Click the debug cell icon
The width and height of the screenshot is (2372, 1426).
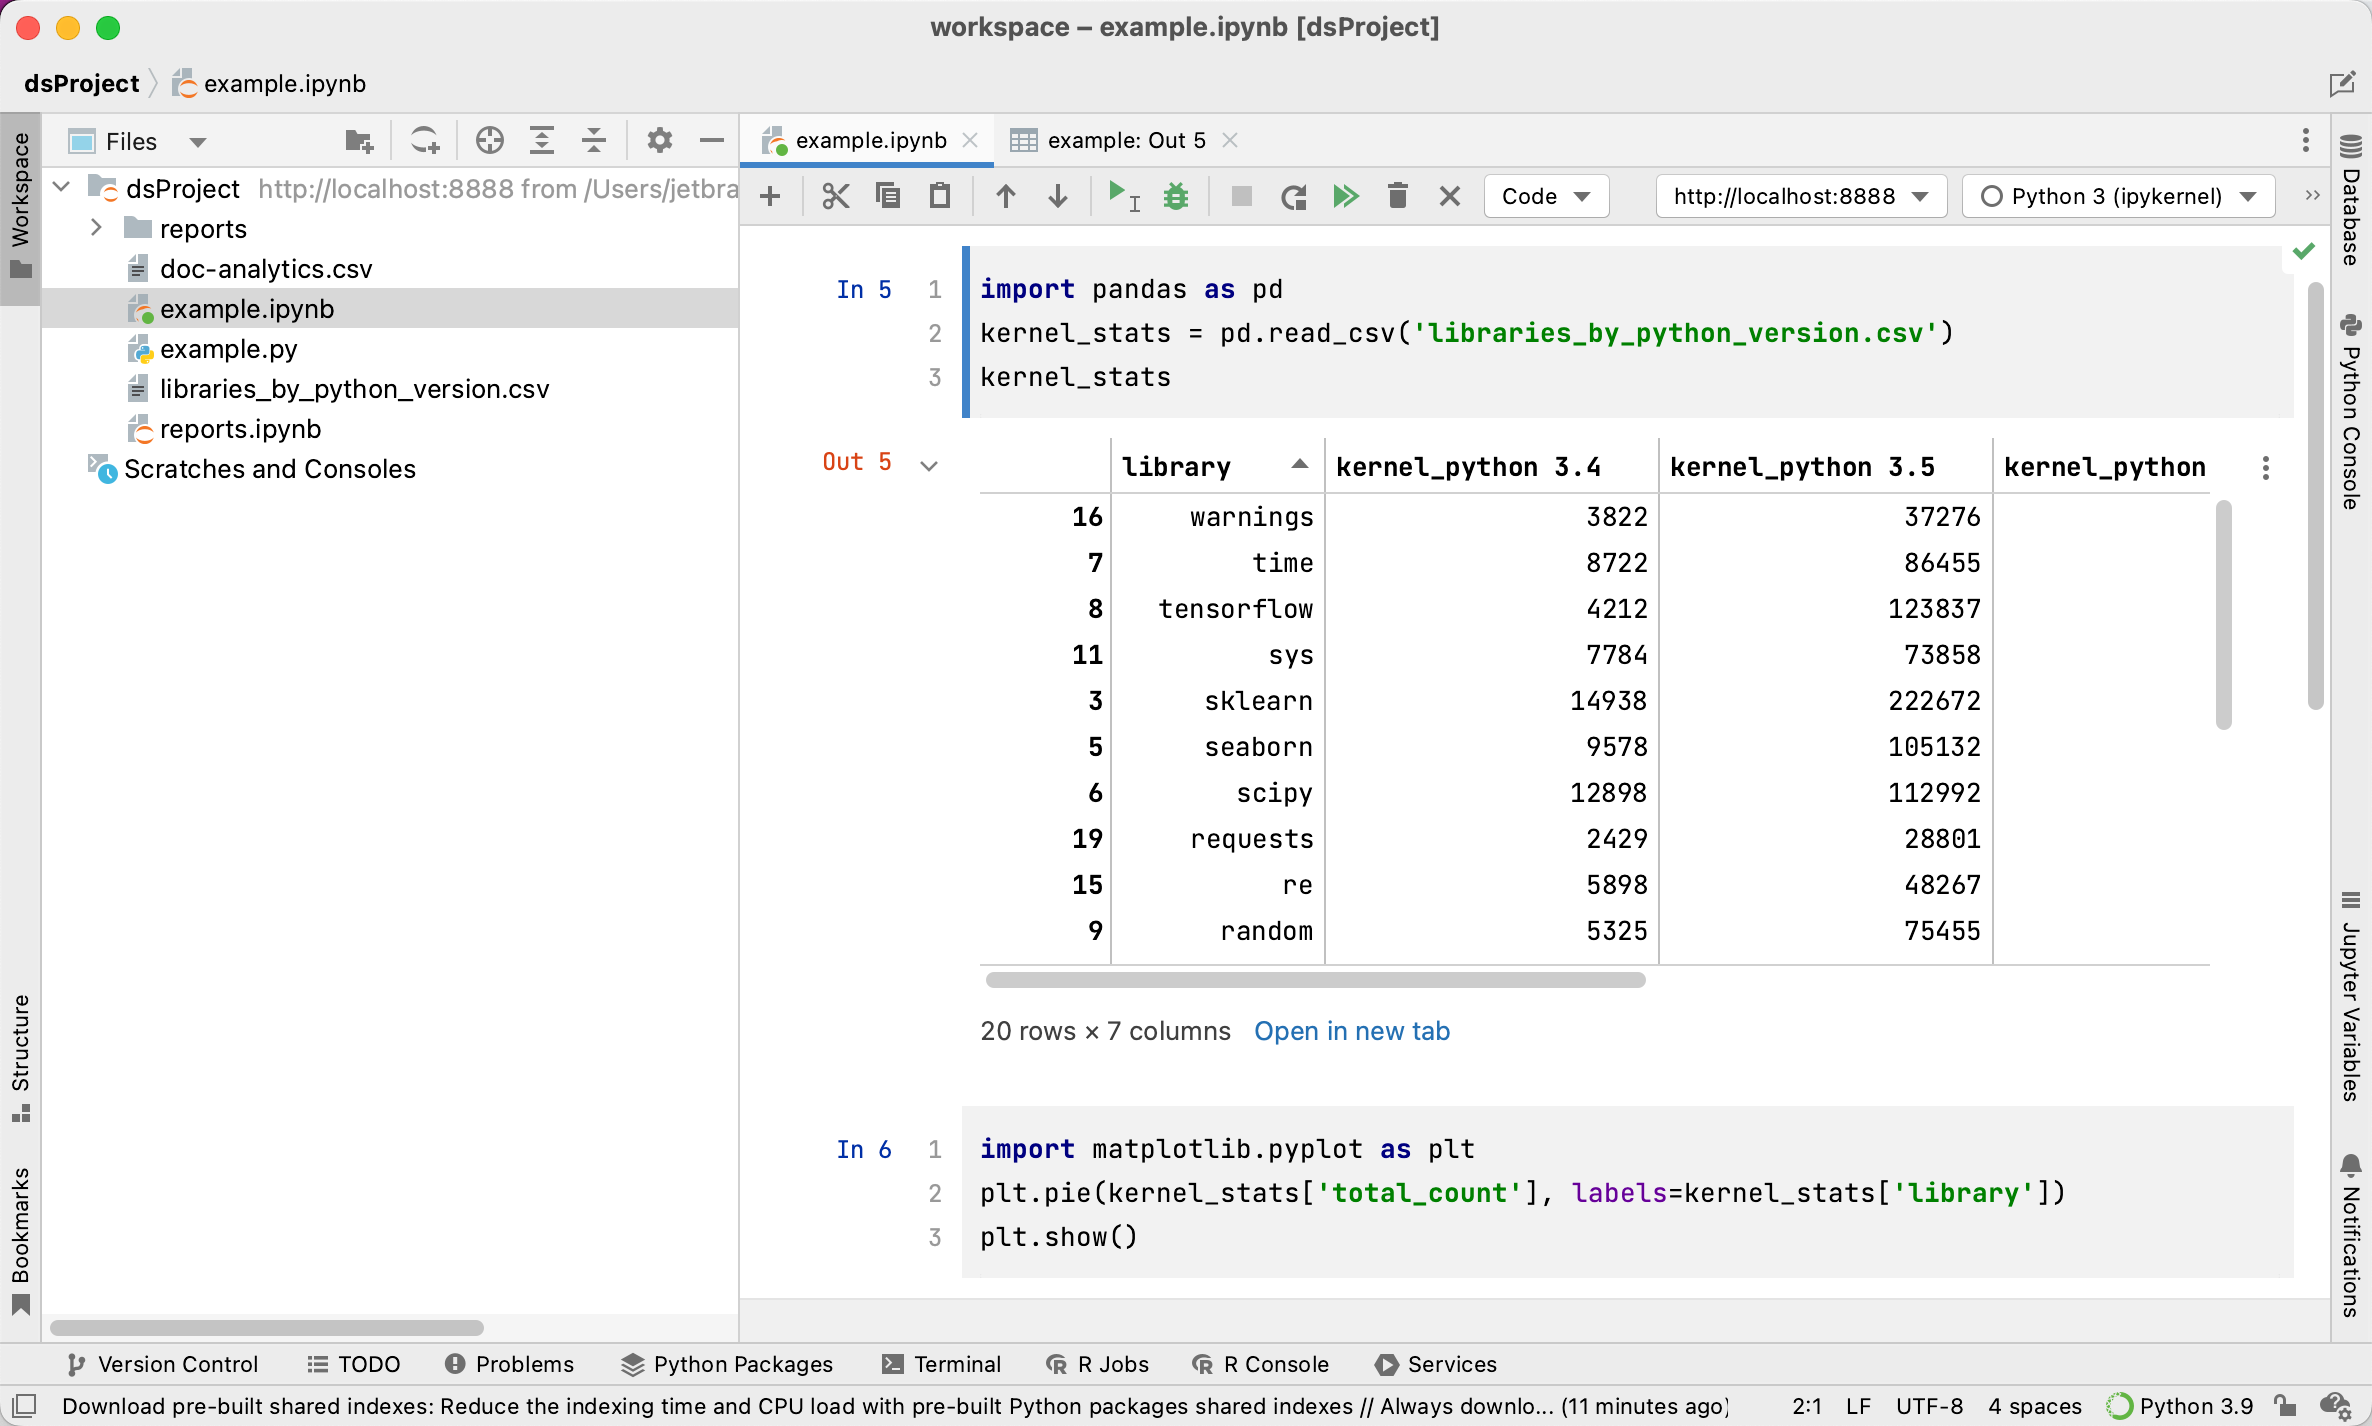click(1176, 198)
